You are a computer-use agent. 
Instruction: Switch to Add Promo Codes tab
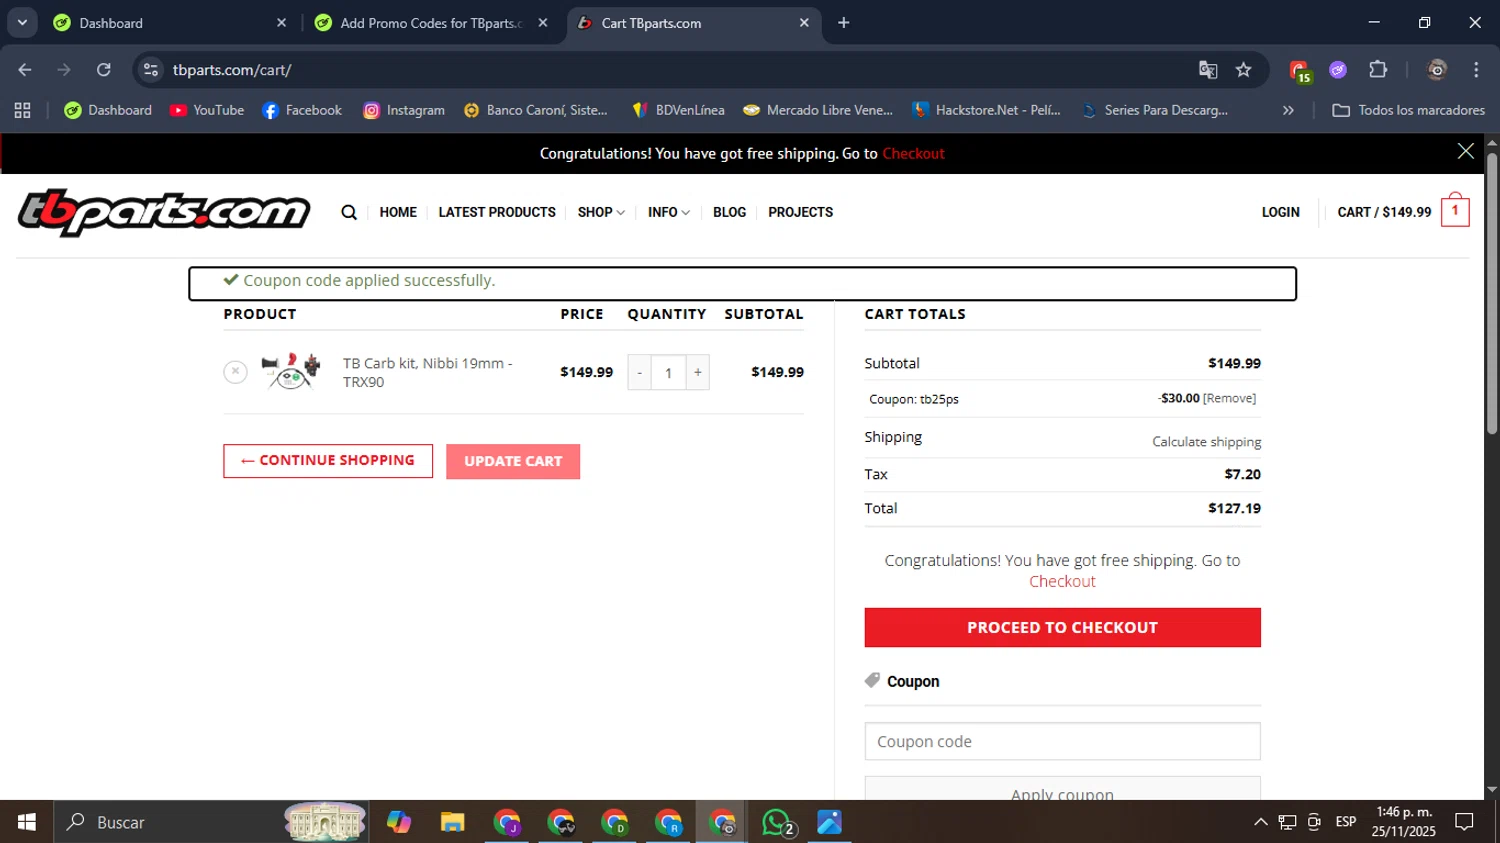point(430,23)
